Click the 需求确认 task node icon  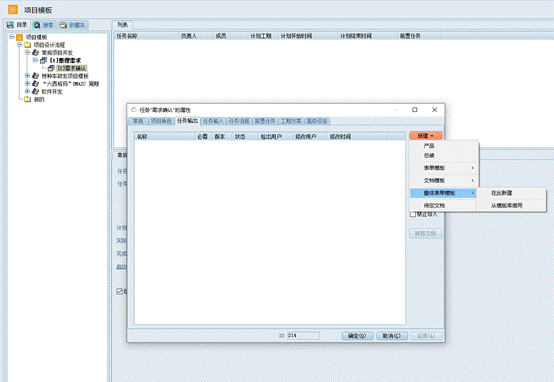click(51, 68)
